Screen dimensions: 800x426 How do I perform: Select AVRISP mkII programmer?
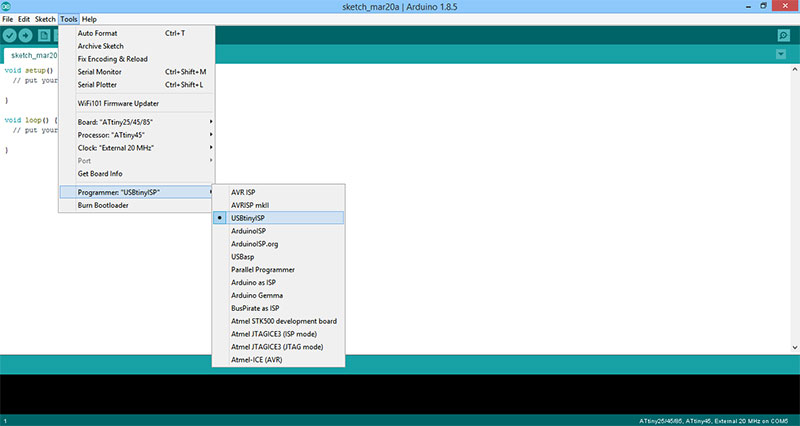(279, 205)
